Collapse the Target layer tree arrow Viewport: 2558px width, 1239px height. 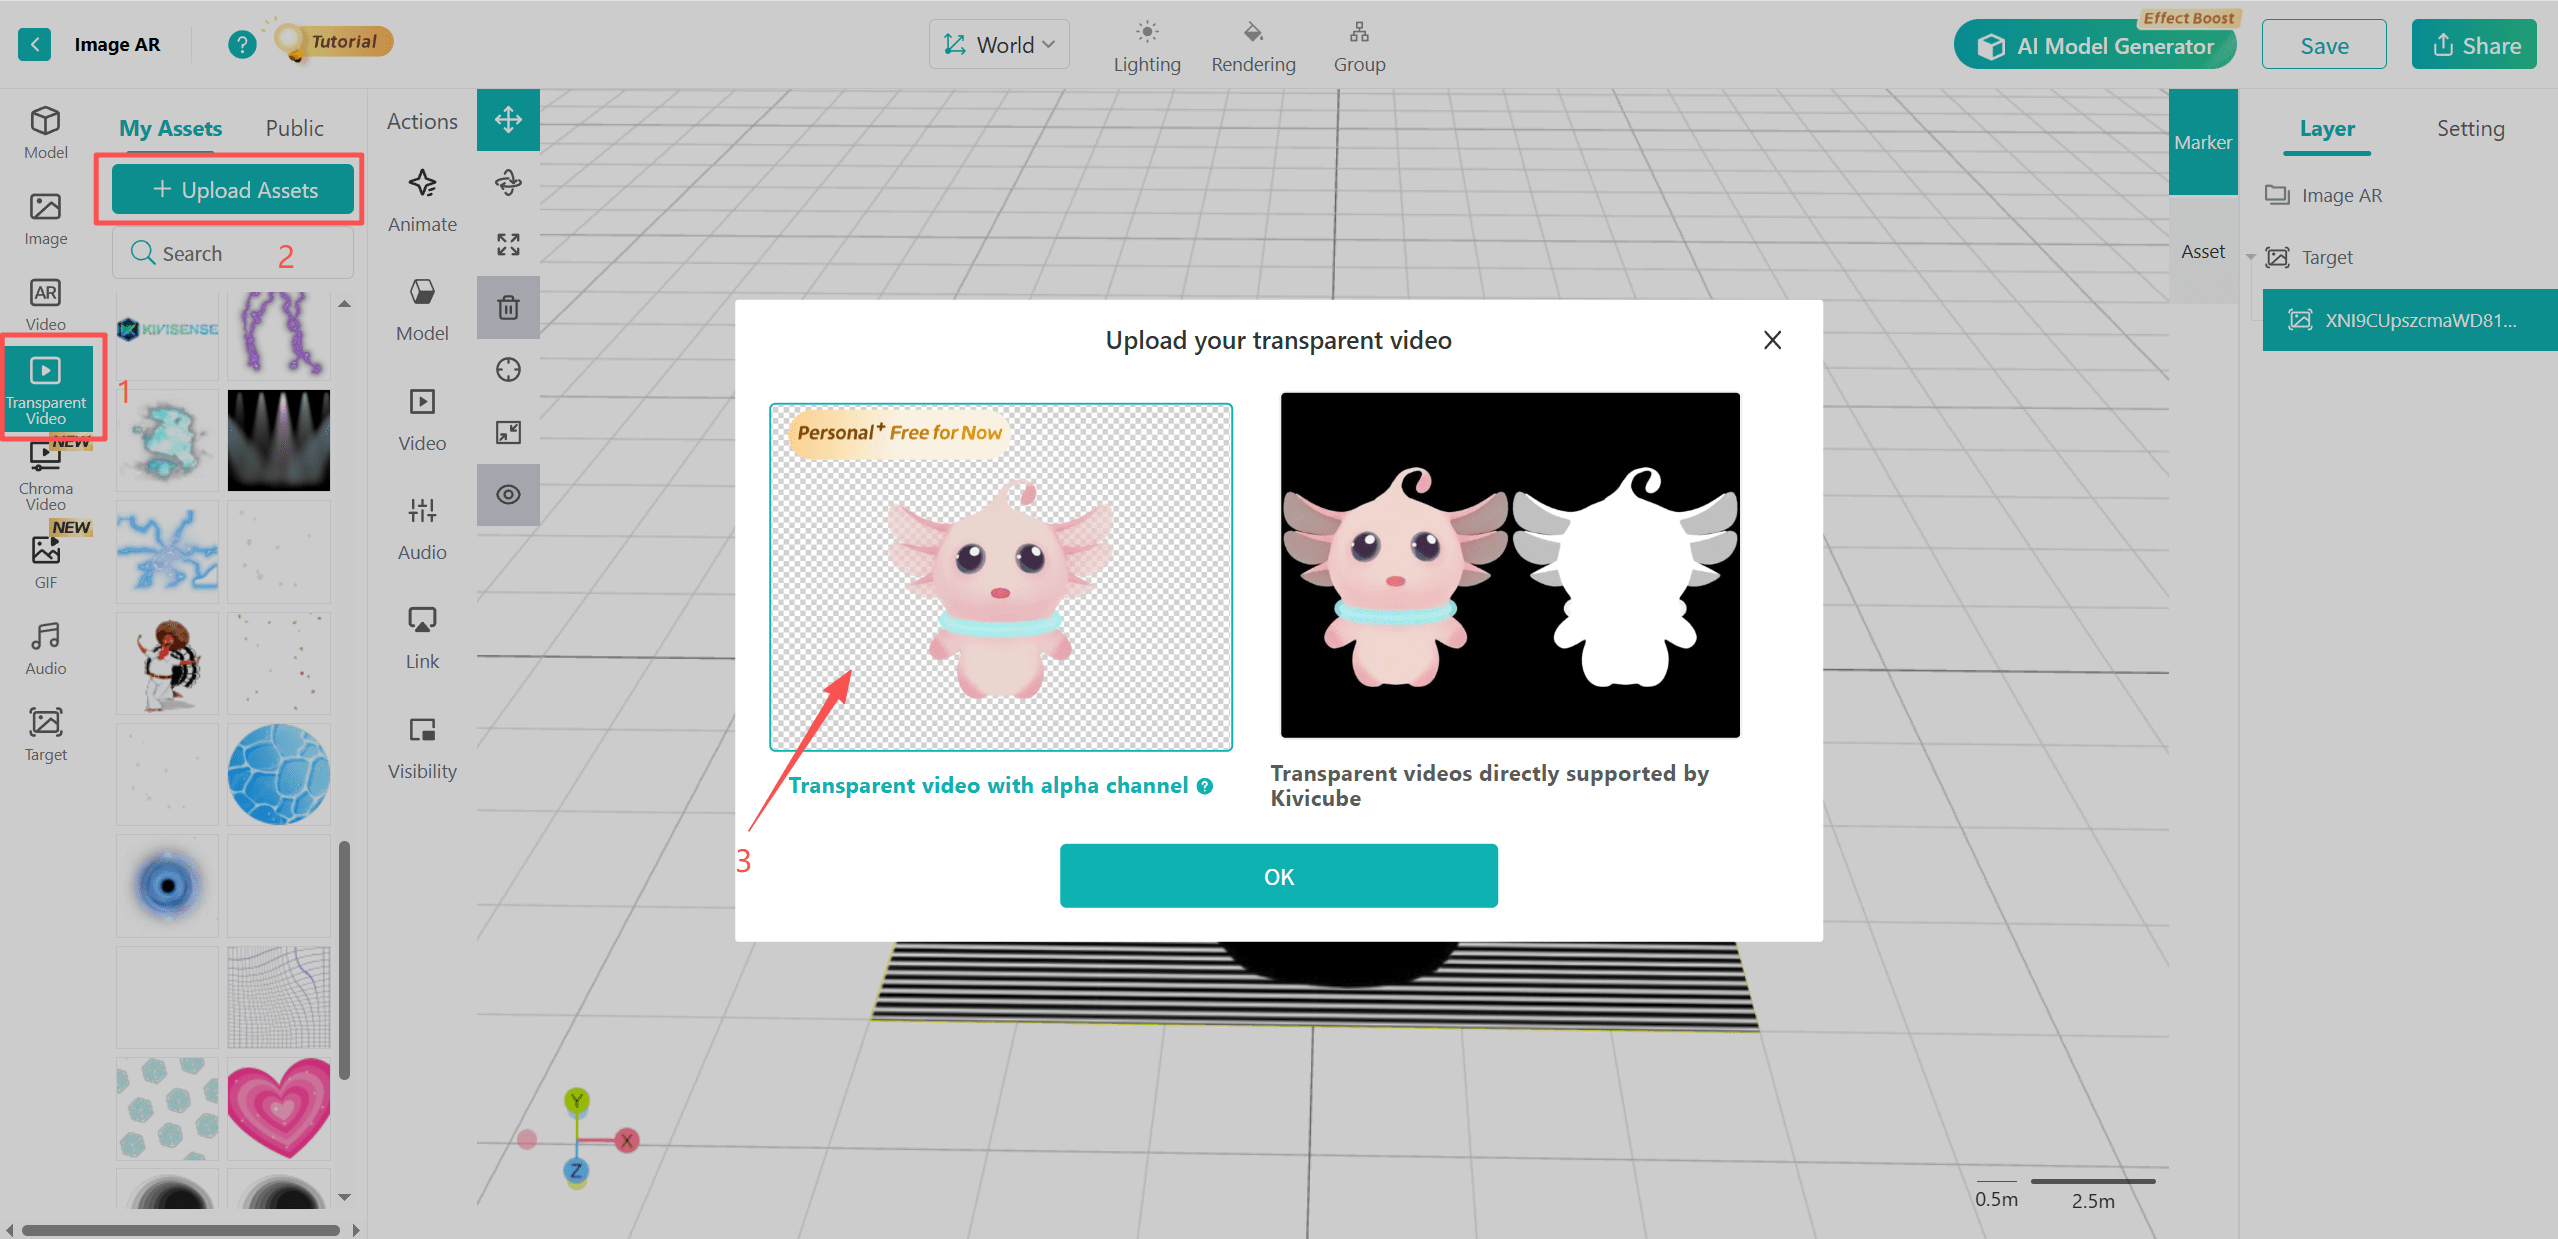pyautogui.click(x=2251, y=258)
